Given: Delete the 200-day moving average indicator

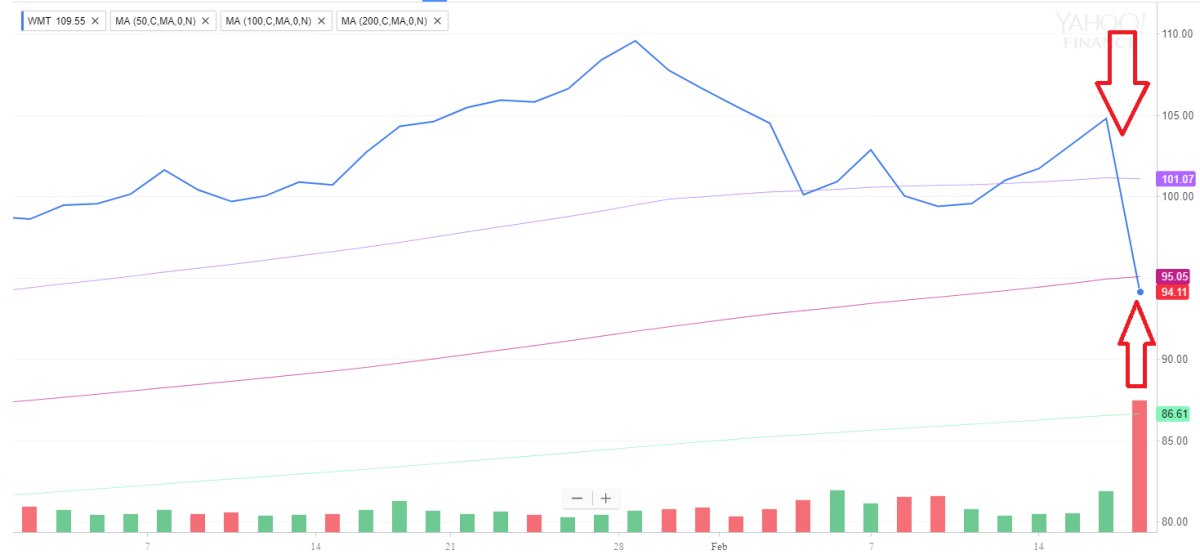Looking at the screenshot, I should (x=438, y=20).
